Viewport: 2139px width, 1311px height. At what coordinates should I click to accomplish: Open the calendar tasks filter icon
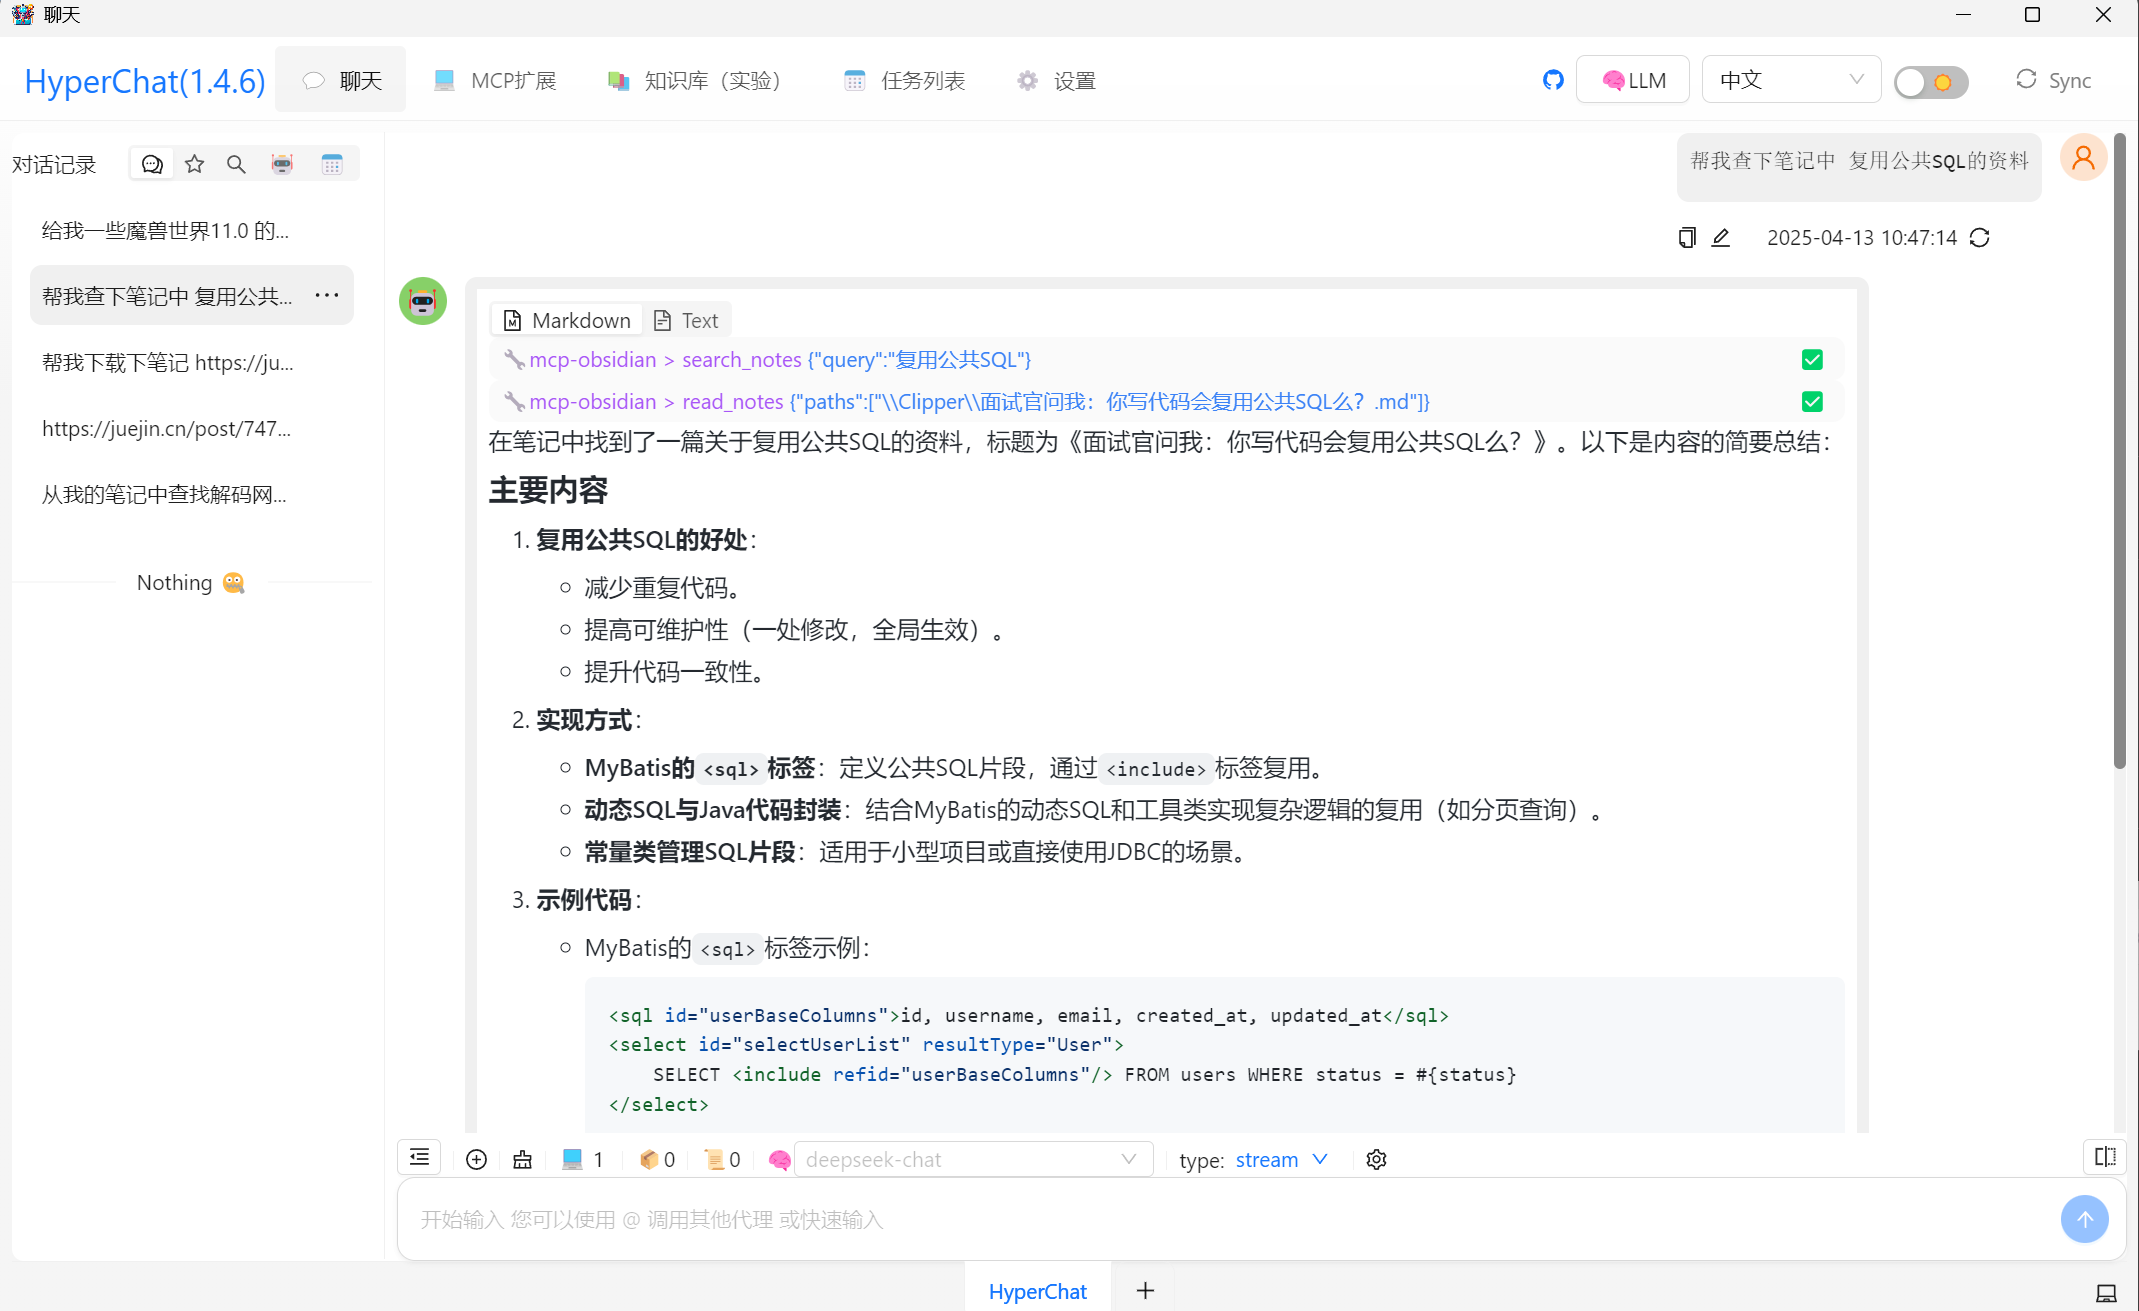pyautogui.click(x=332, y=164)
